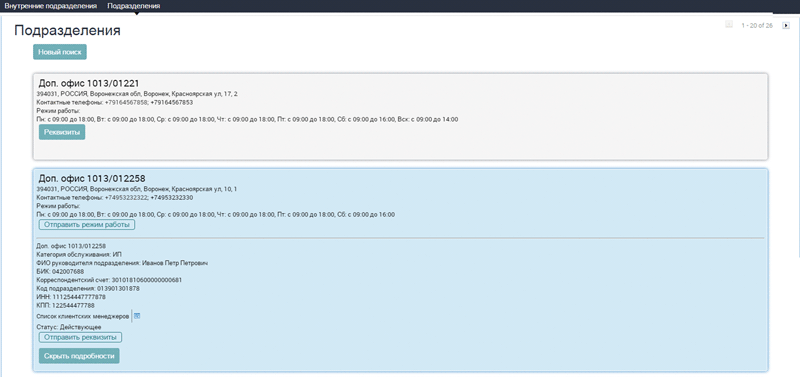Click phone numbers +74953232322 line
This screenshot has width=800, height=377.
(115, 197)
